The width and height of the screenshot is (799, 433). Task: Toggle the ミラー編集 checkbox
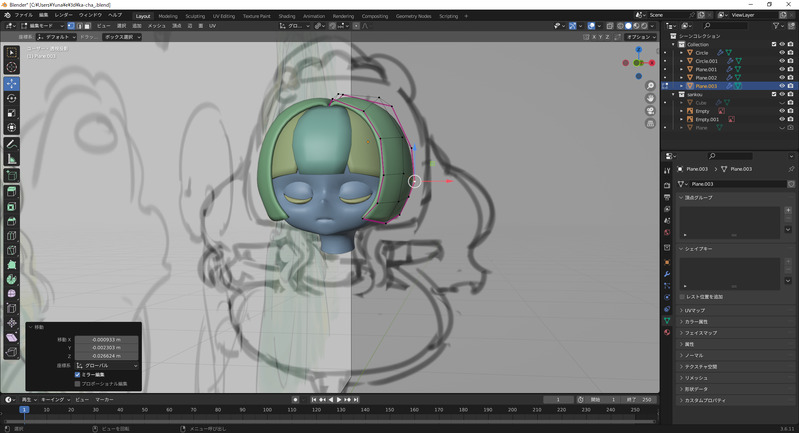coord(78,375)
